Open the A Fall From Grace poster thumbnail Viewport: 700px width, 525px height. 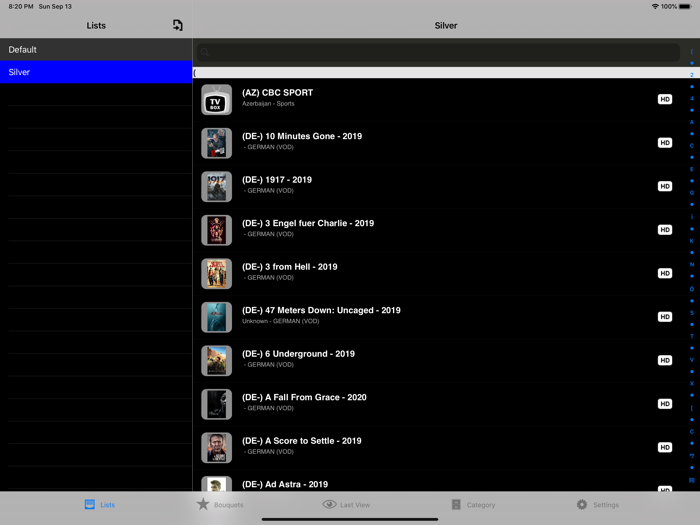tap(217, 404)
